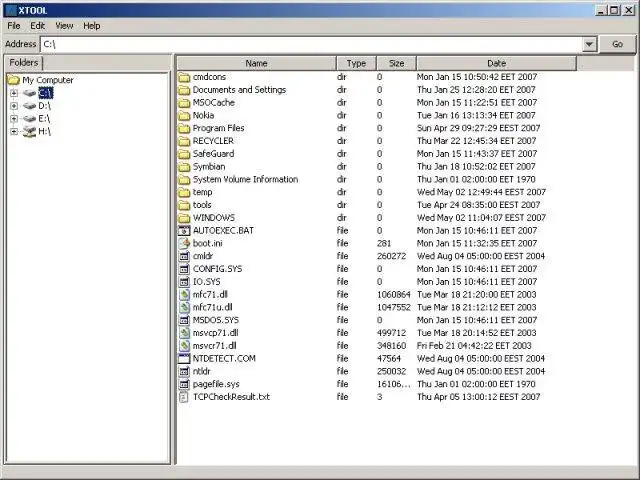The image size is (640, 480).
Task: Click the size value 47564
Action: [x=389, y=359]
